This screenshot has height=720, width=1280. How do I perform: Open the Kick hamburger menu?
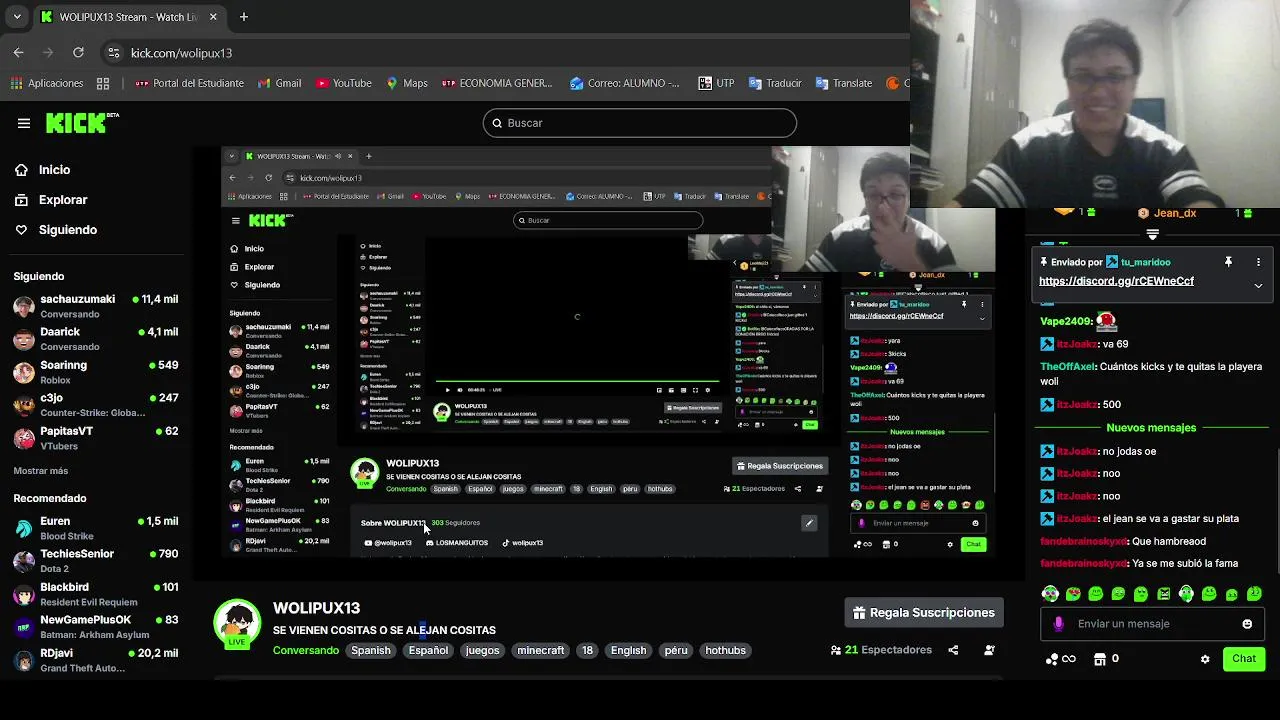(24, 123)
